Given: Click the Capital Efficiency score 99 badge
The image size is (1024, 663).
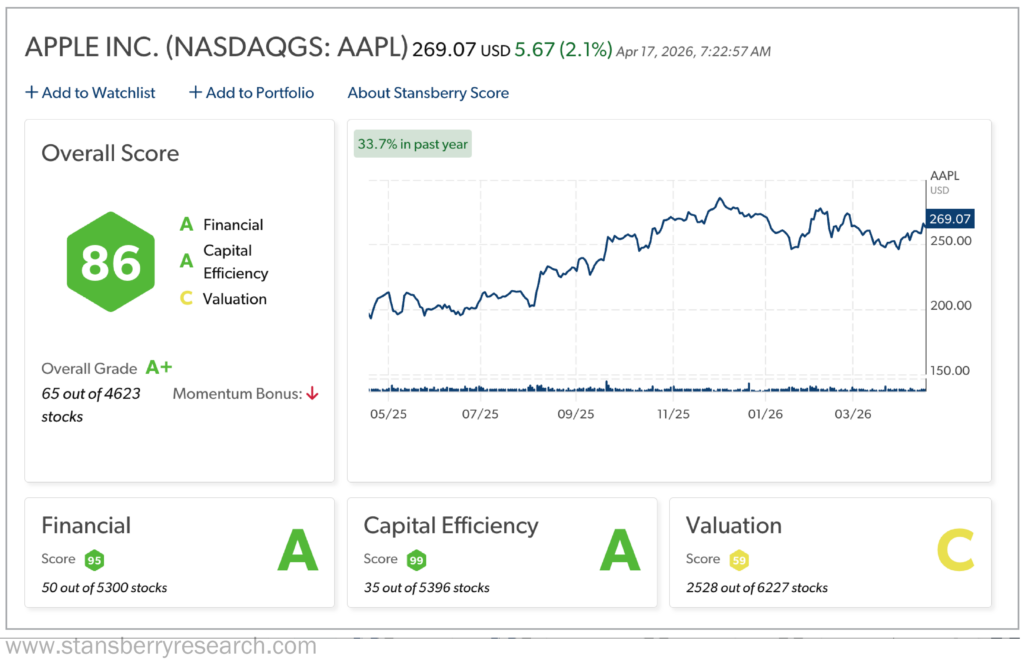Looking at the screenshot, I should click(416, 559).
